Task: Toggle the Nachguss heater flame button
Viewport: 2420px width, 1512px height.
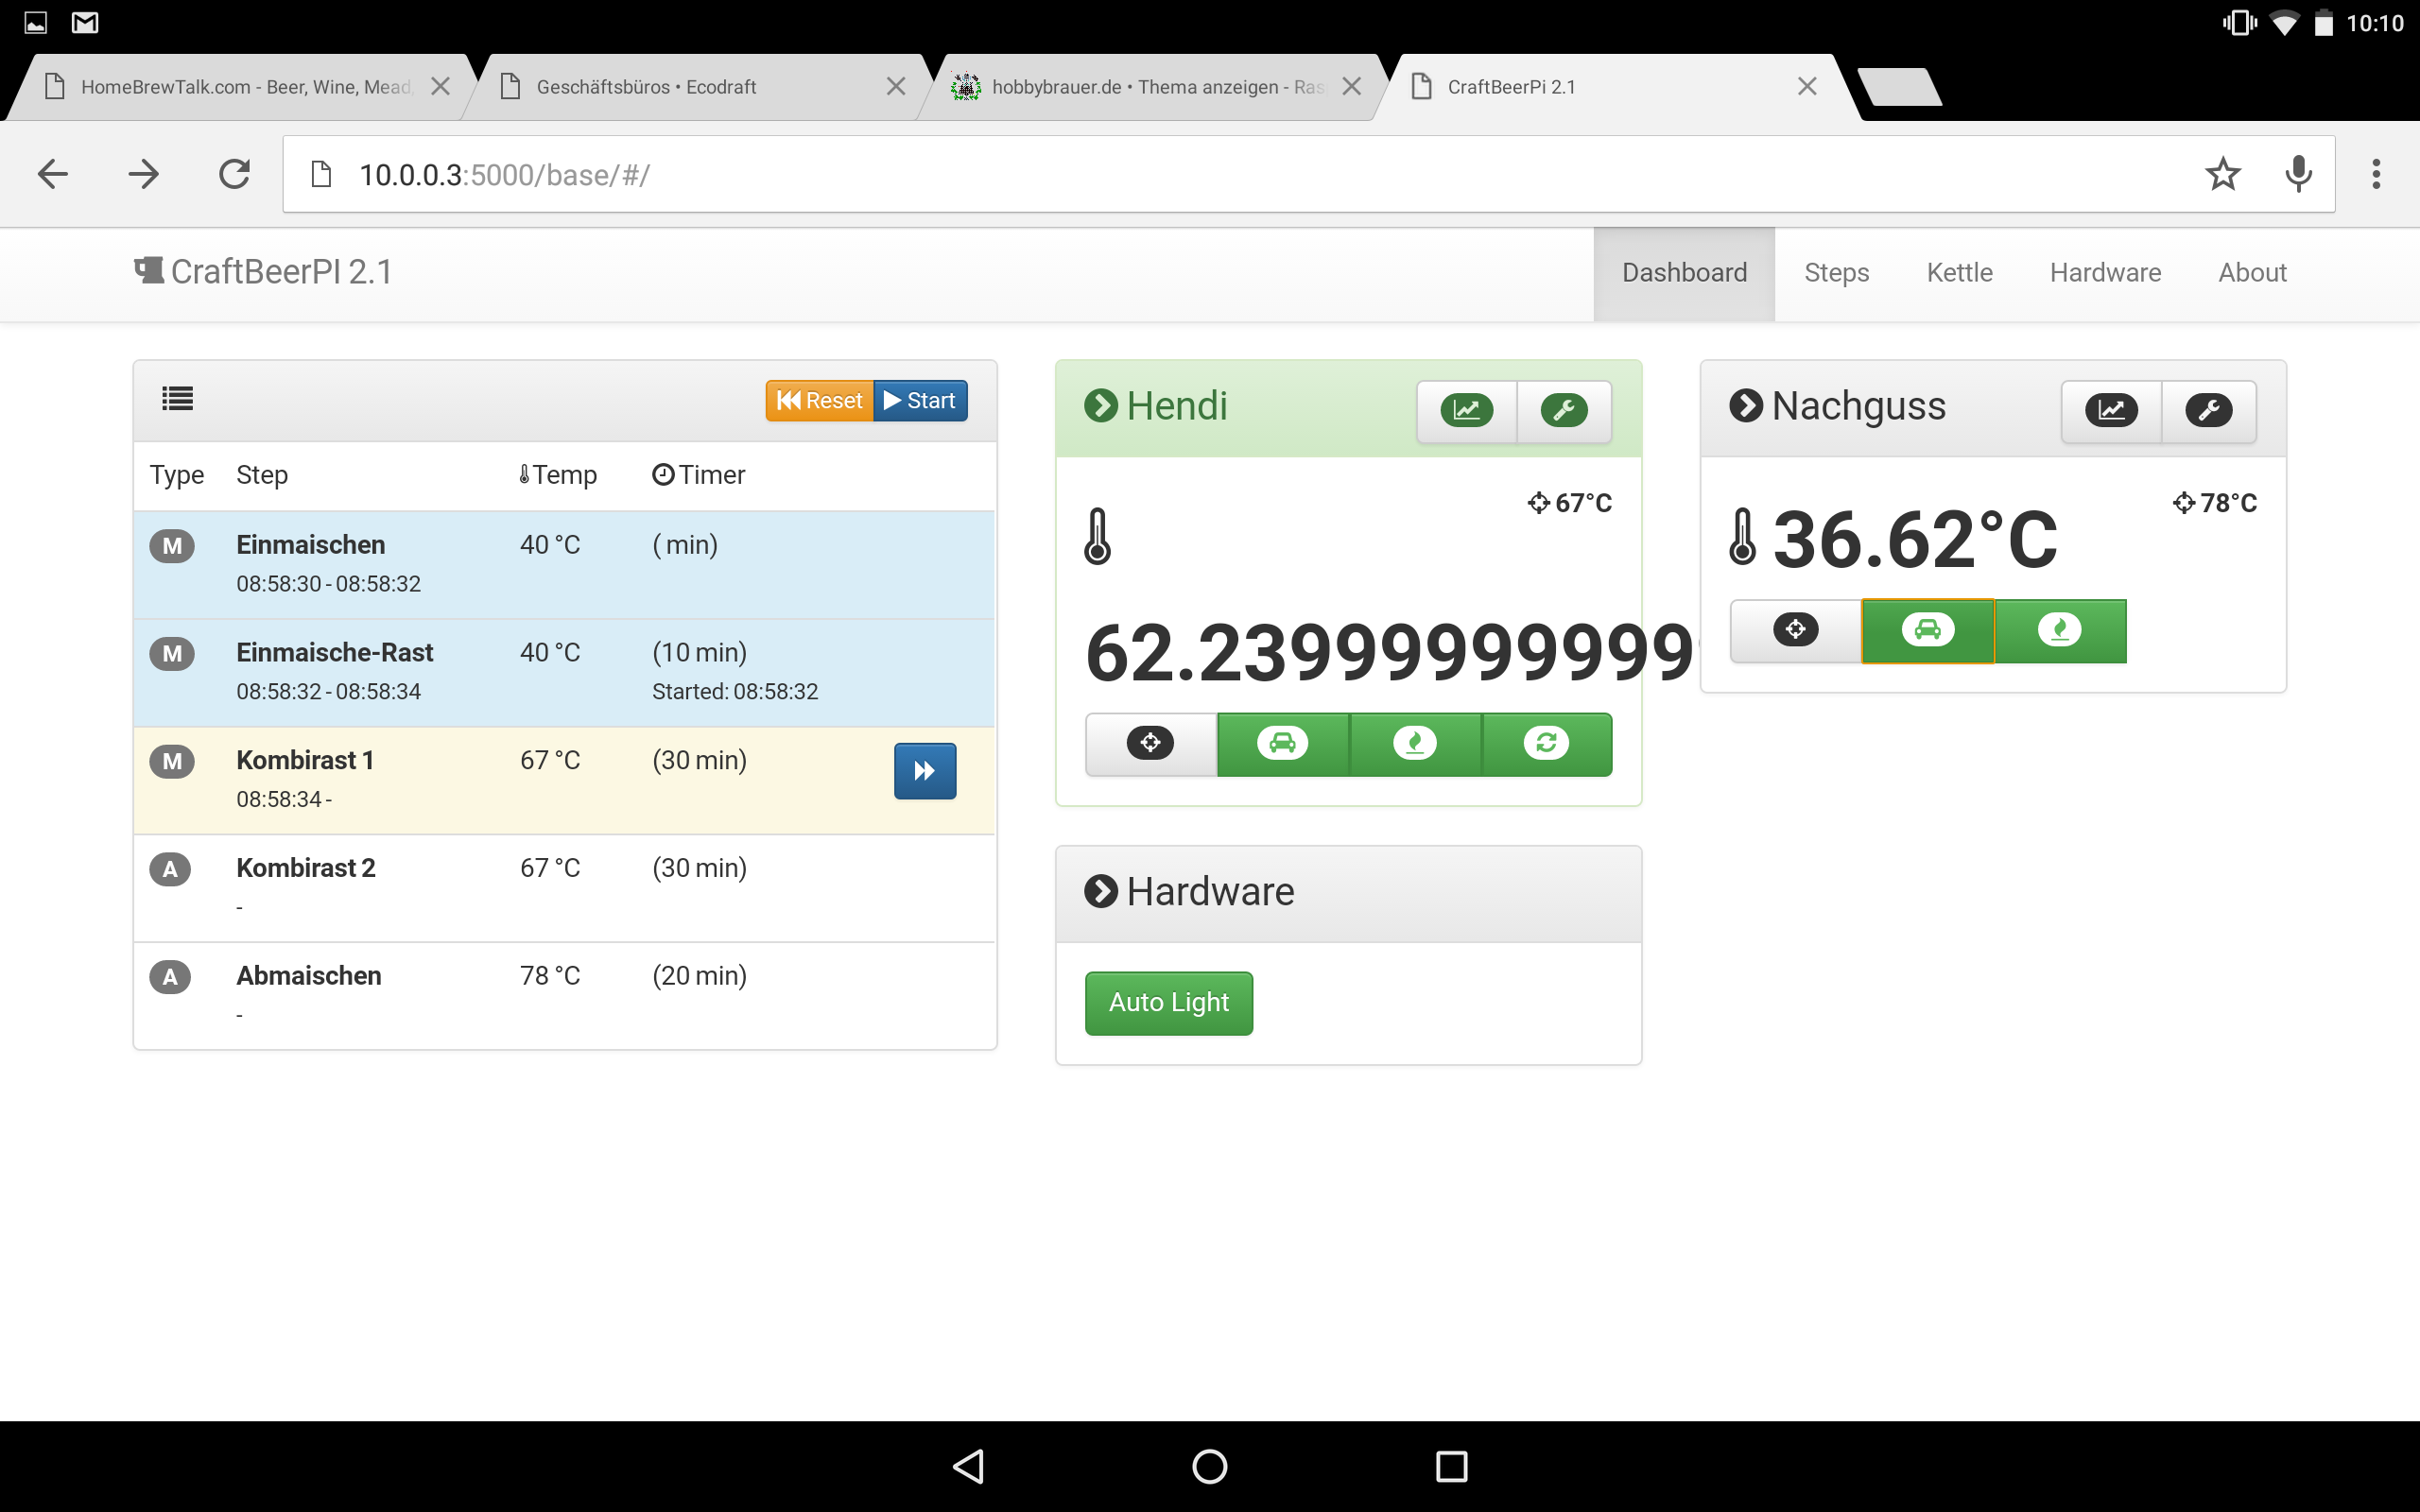Action: [2059, 630]
